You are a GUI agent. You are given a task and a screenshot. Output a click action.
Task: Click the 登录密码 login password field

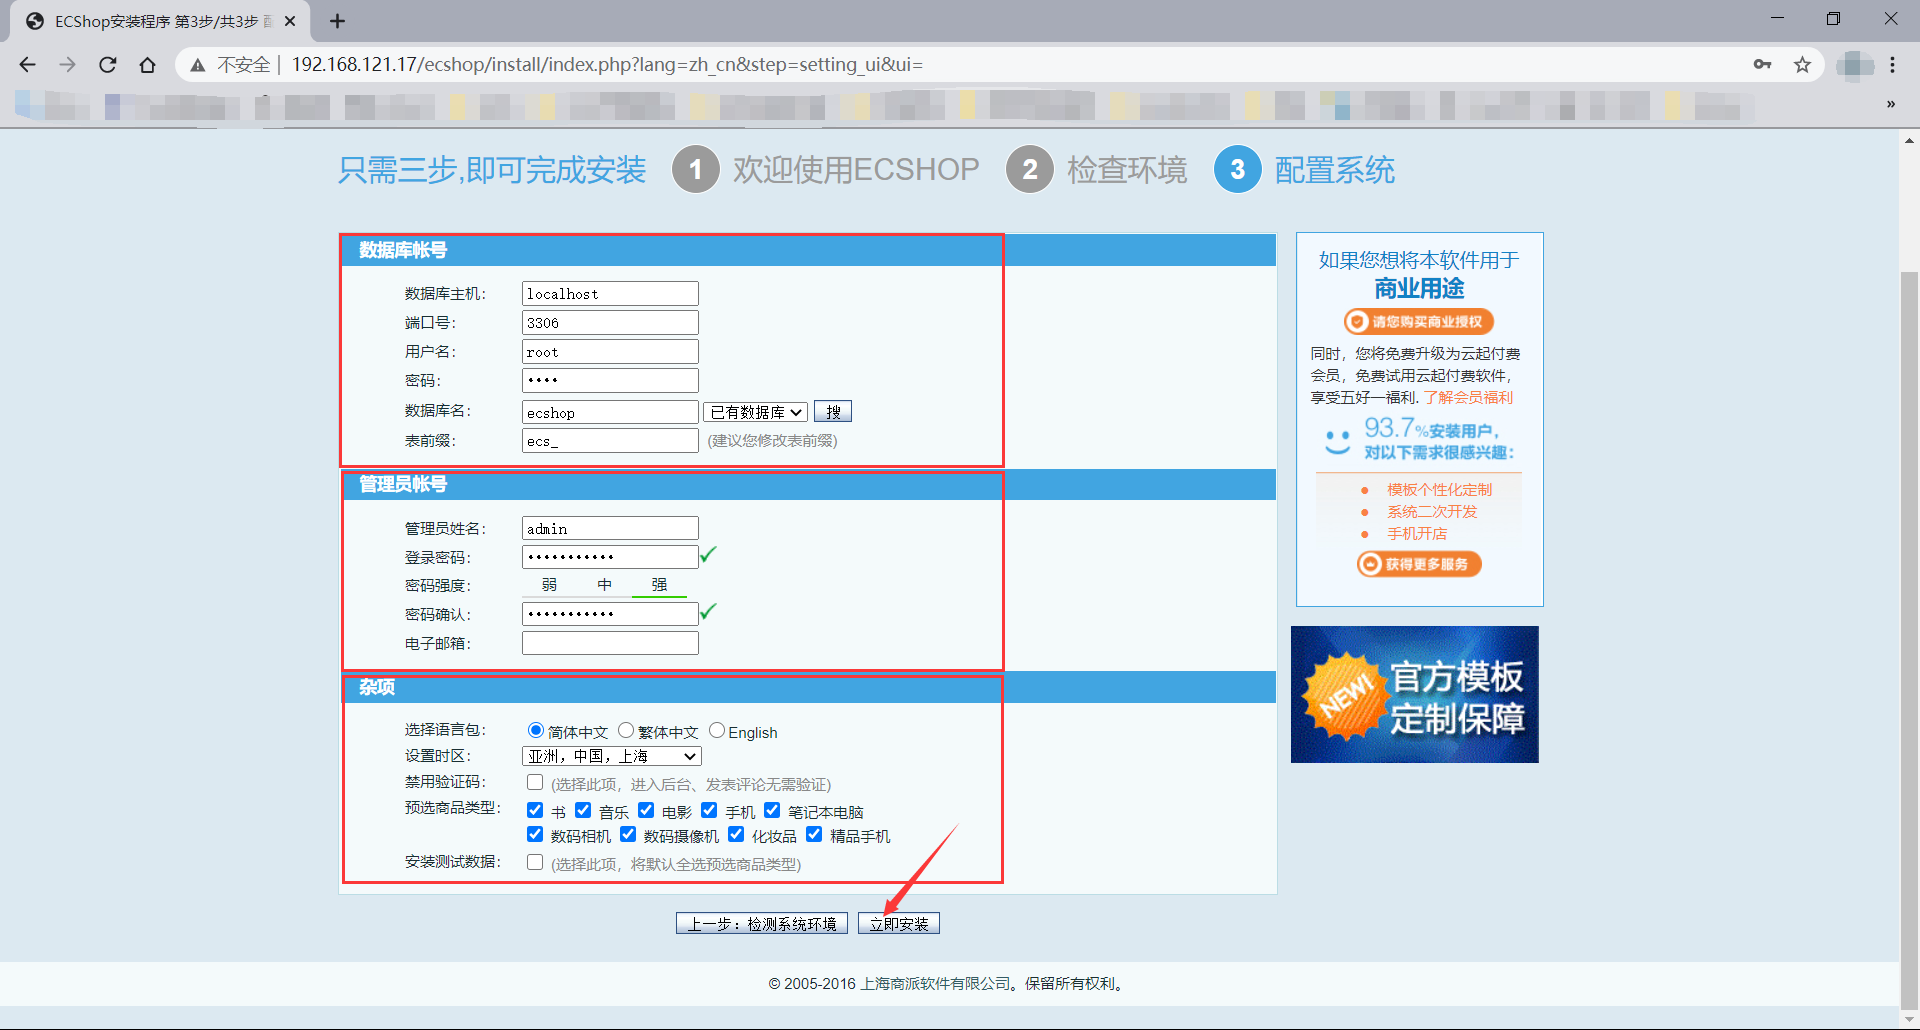click(x=610, y=557)
